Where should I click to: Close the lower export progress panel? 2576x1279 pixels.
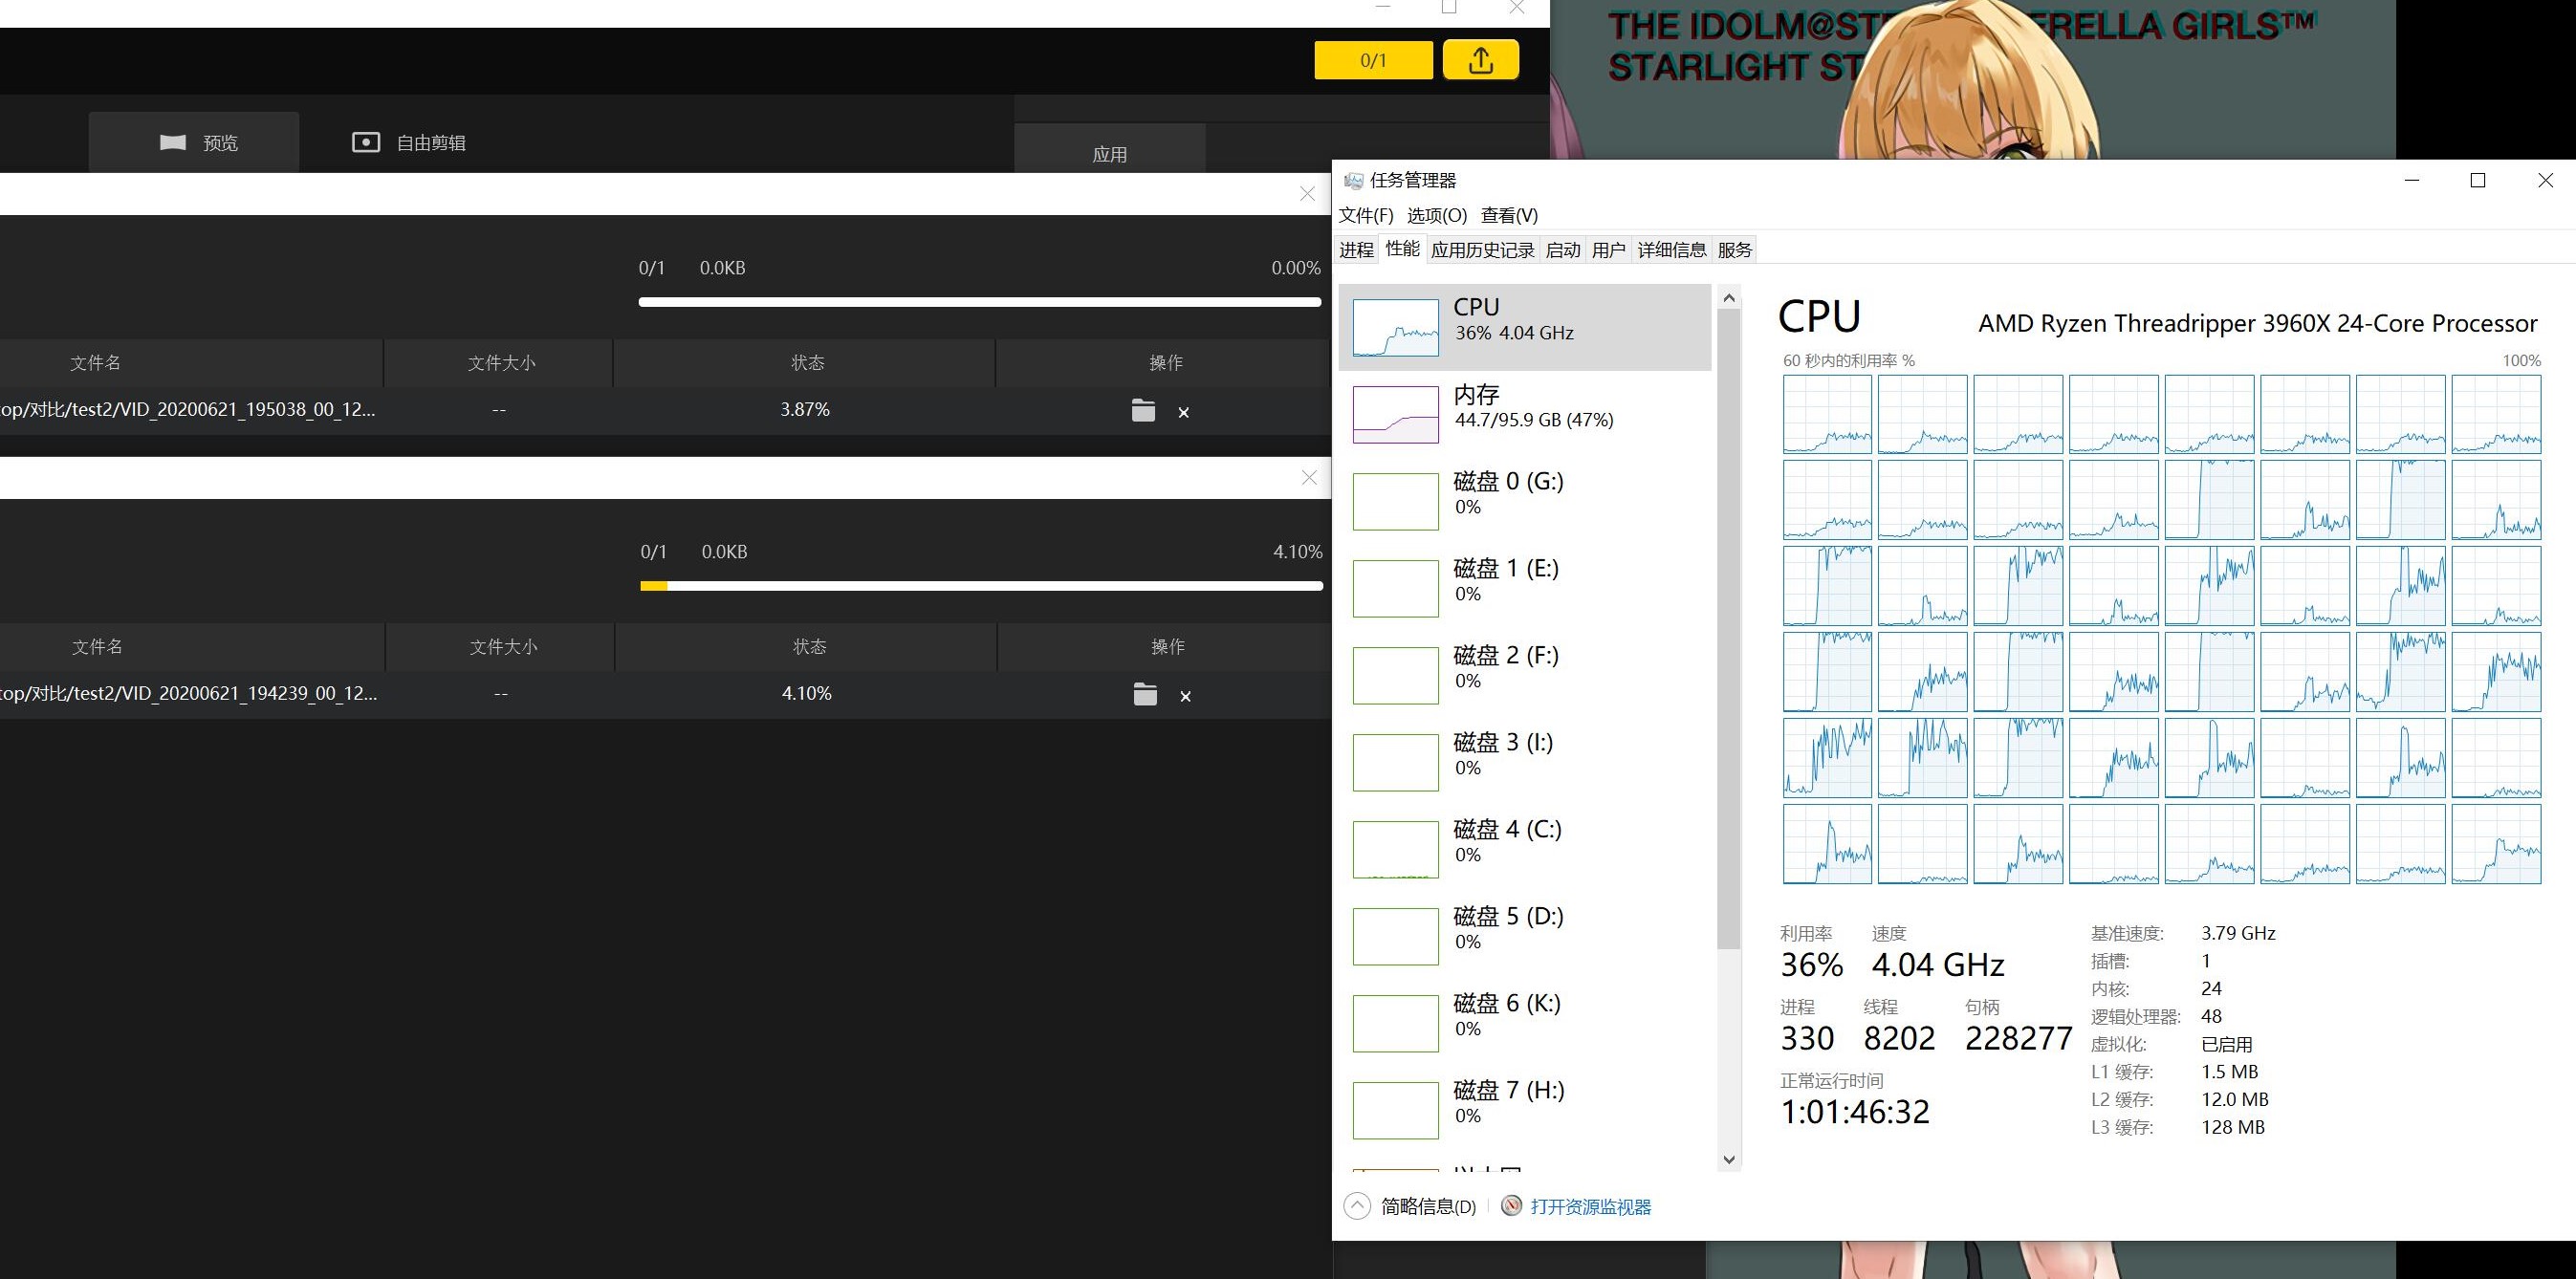tap(1309, 478)
